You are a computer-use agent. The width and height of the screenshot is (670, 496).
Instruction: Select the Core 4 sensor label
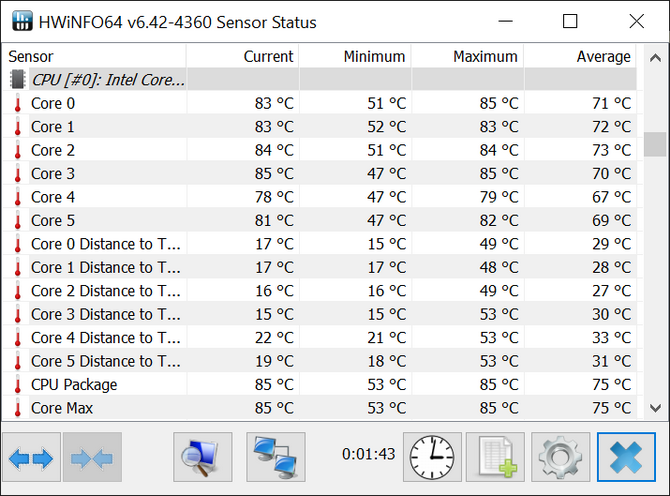point(53,197)
